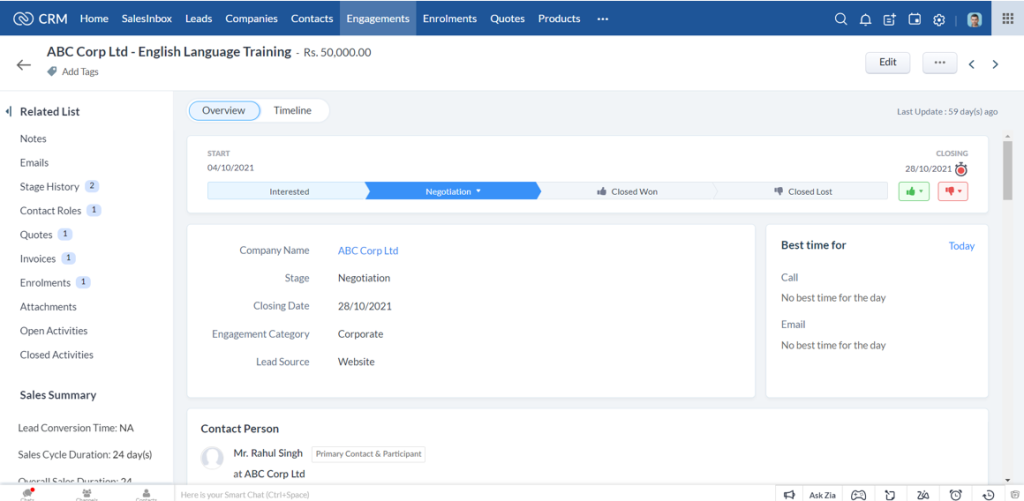Open the Contacts icon in bottom bar
1024x501 pixels.
(x=146, y=494)
